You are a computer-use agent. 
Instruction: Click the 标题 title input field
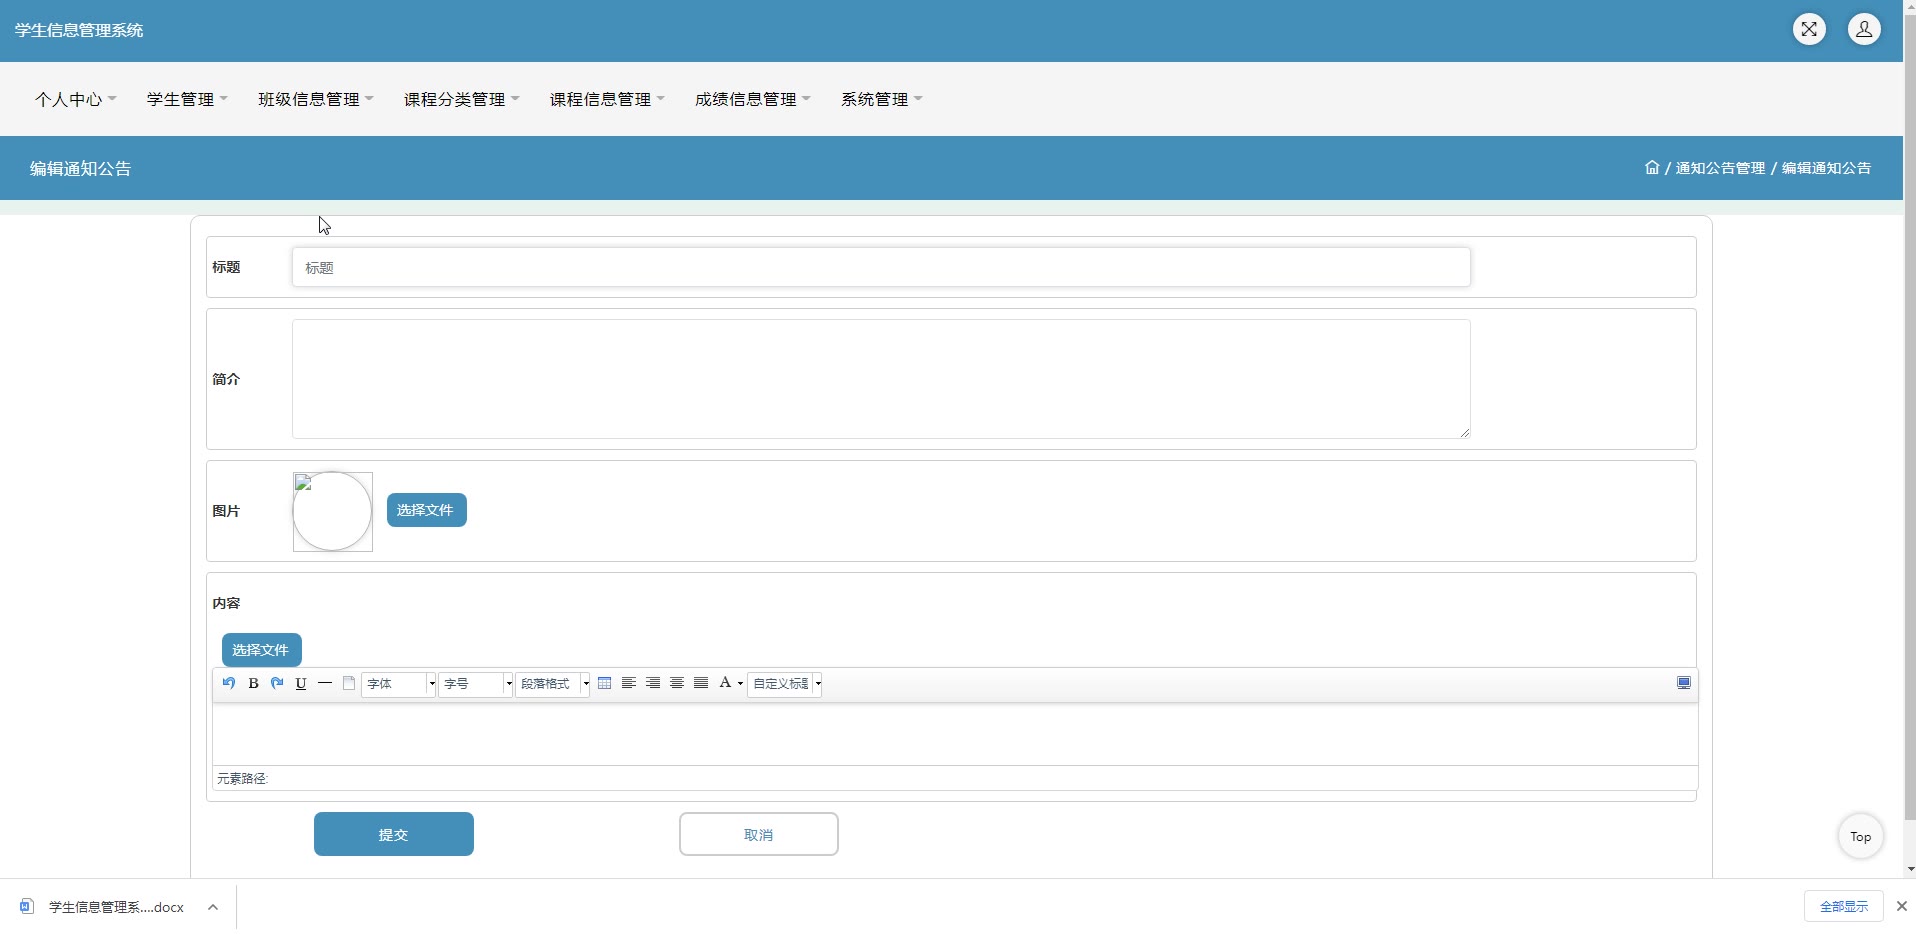(881, 267)
